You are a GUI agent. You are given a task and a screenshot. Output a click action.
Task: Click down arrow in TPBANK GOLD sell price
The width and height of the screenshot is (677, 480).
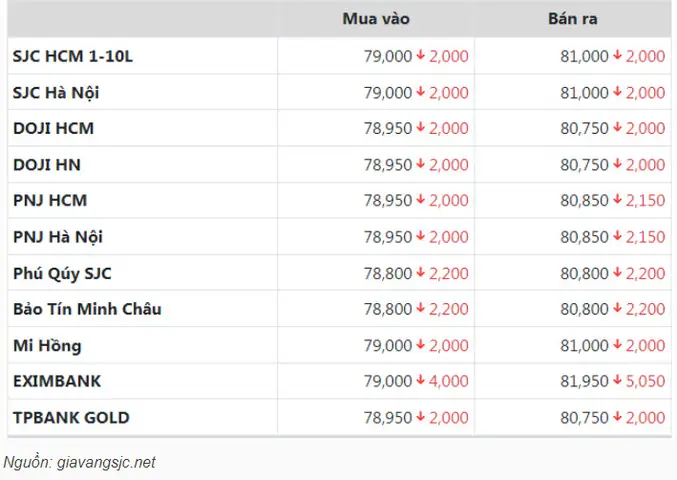617,417
